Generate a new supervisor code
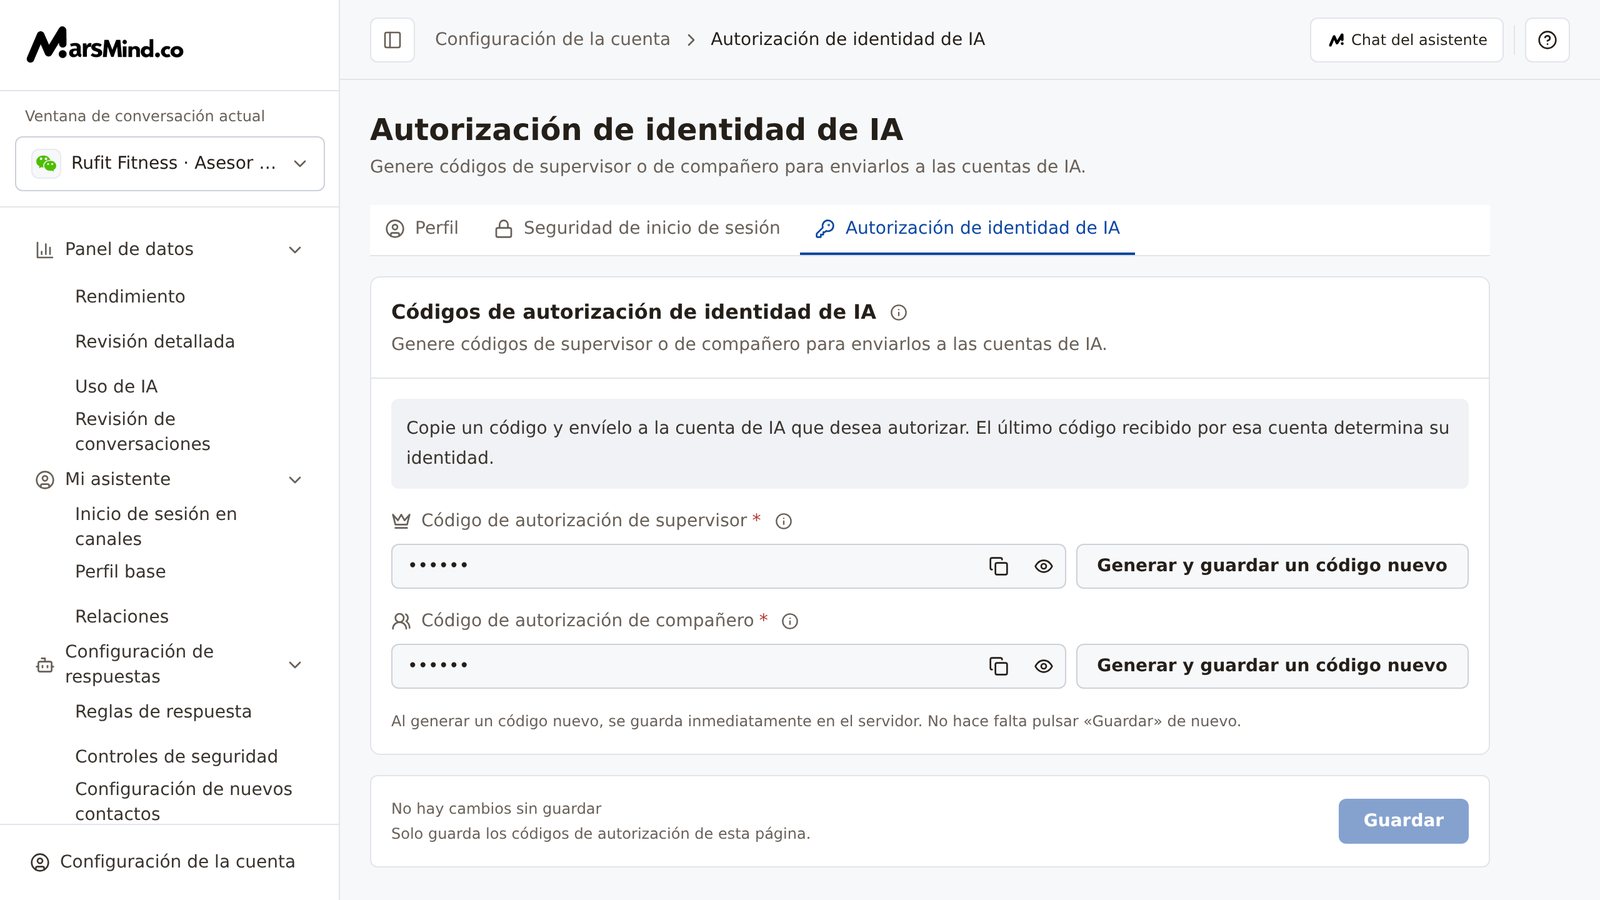 pos(1272,566)
